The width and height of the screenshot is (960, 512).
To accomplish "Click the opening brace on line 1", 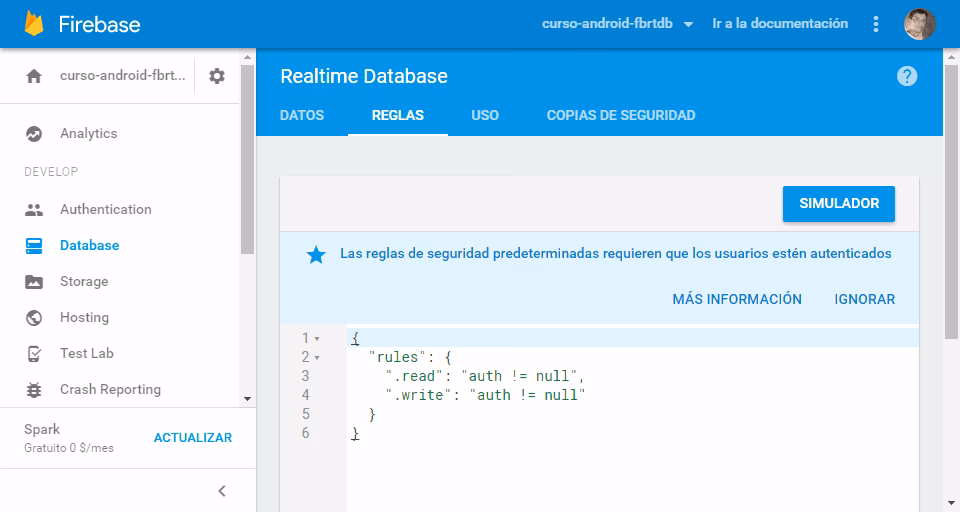I will click(x=355, y=338).
